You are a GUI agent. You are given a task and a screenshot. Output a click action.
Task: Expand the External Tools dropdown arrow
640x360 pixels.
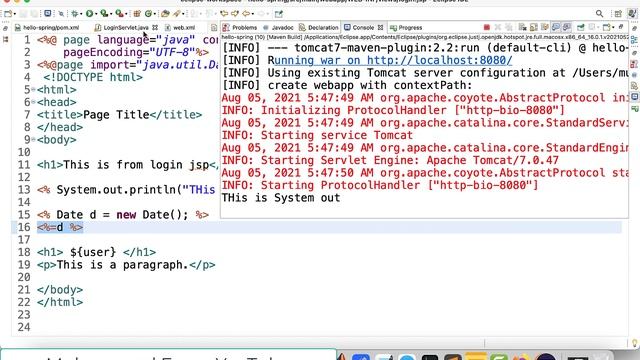[x=126, y=14]
